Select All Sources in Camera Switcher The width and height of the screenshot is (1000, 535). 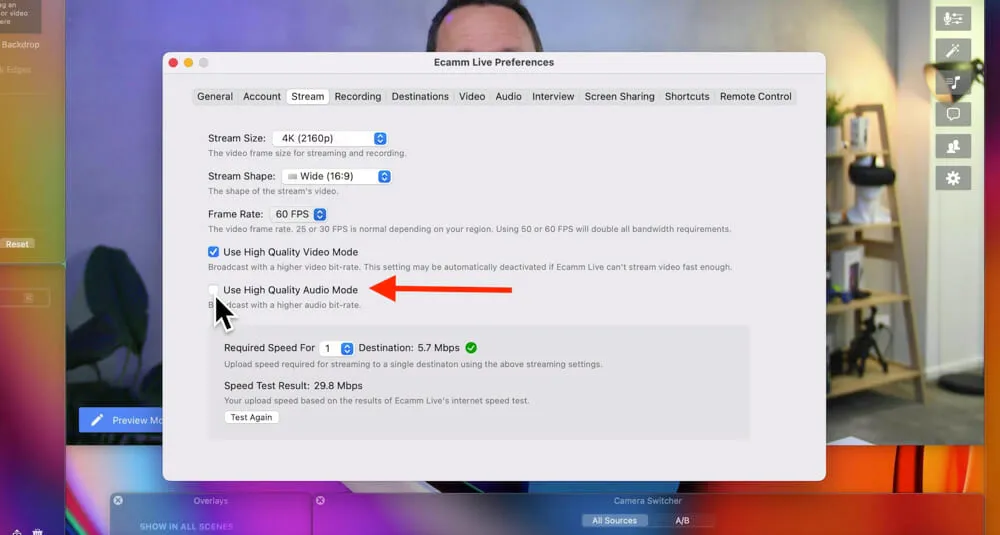615,520
